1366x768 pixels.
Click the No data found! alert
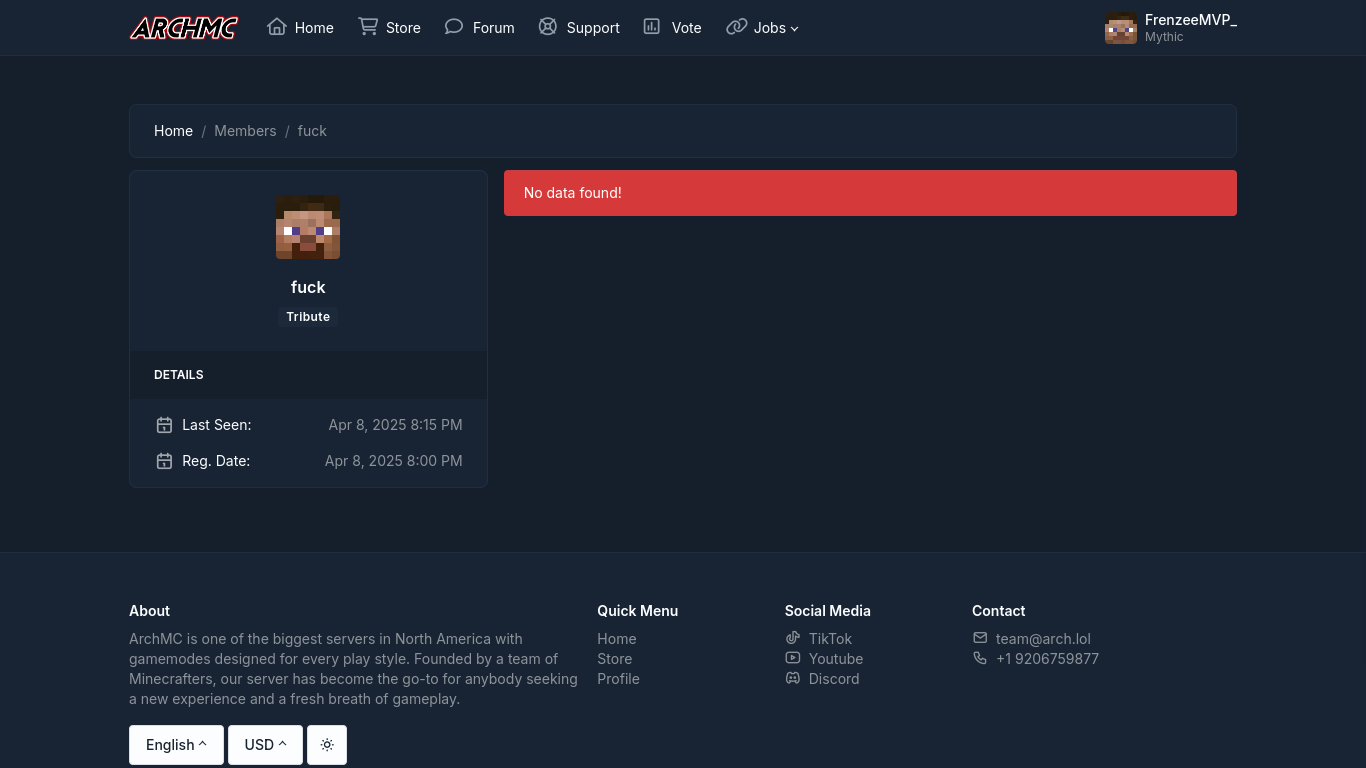click(x=870, y=193)
